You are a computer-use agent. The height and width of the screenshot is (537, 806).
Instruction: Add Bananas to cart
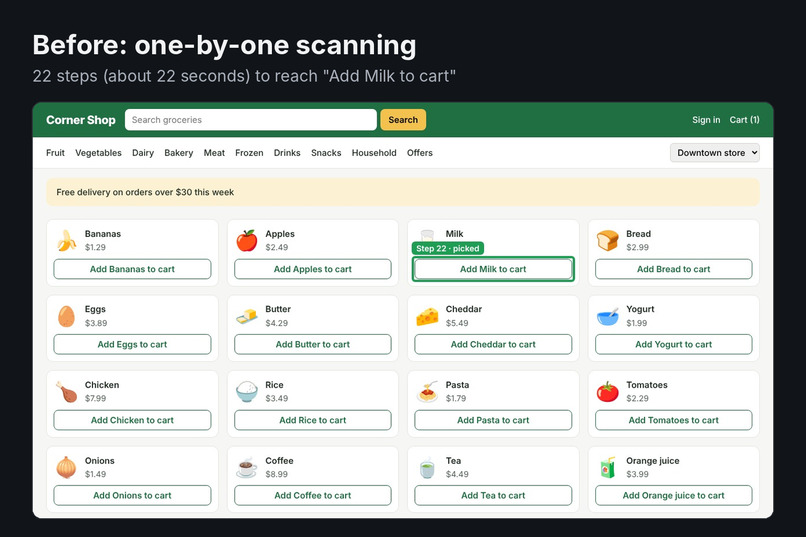click(x=132, y=269)
